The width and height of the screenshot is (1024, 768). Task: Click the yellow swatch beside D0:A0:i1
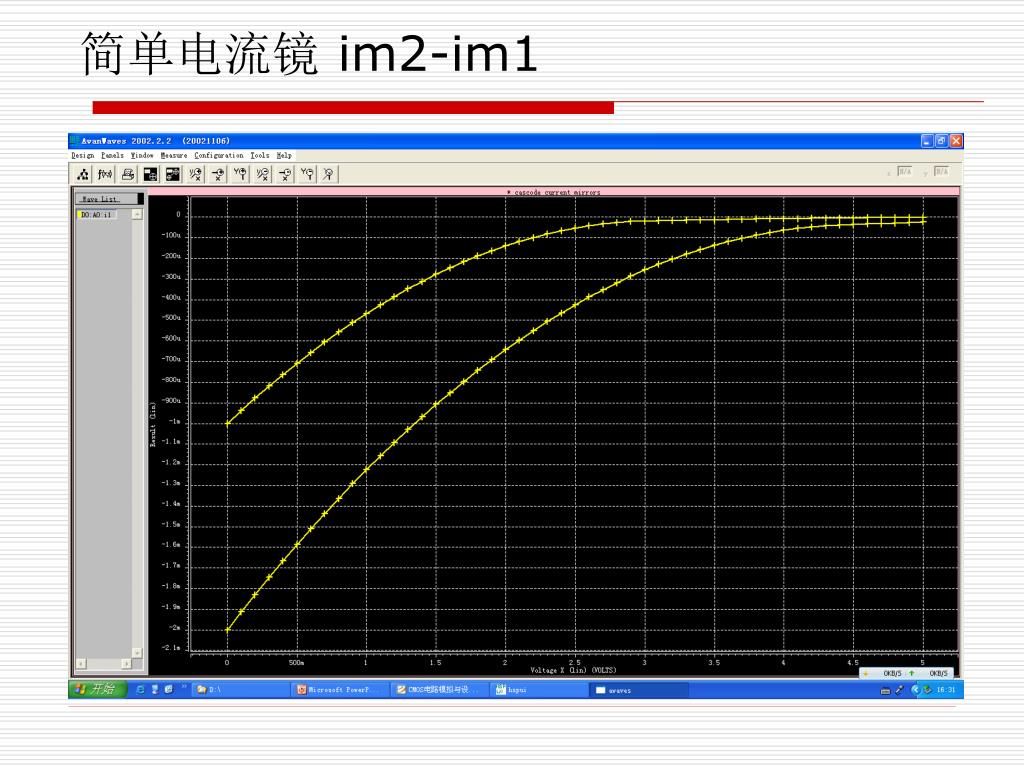click(80, 215)
